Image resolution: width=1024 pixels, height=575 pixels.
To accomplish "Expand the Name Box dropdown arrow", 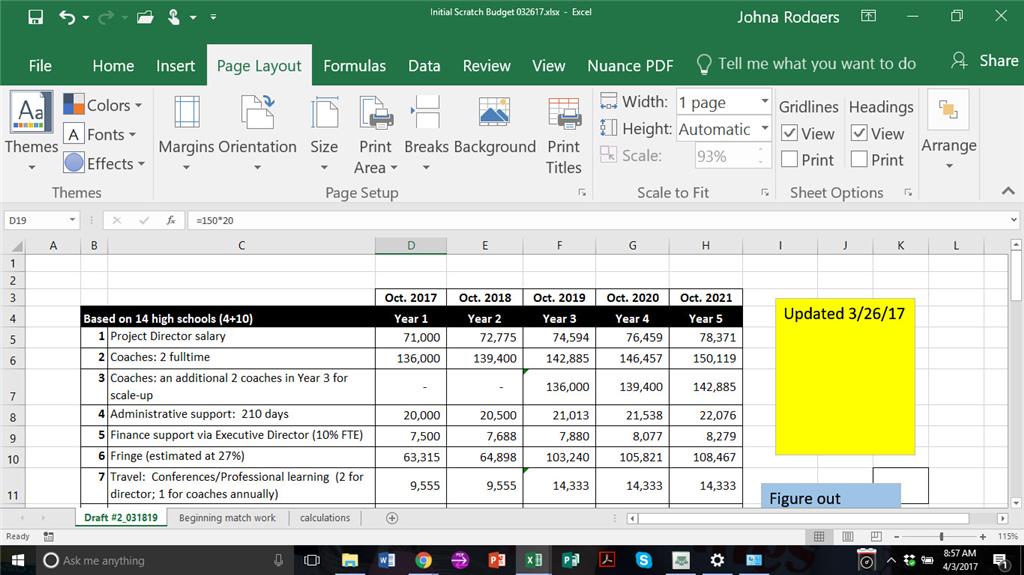I will [72, 220].
